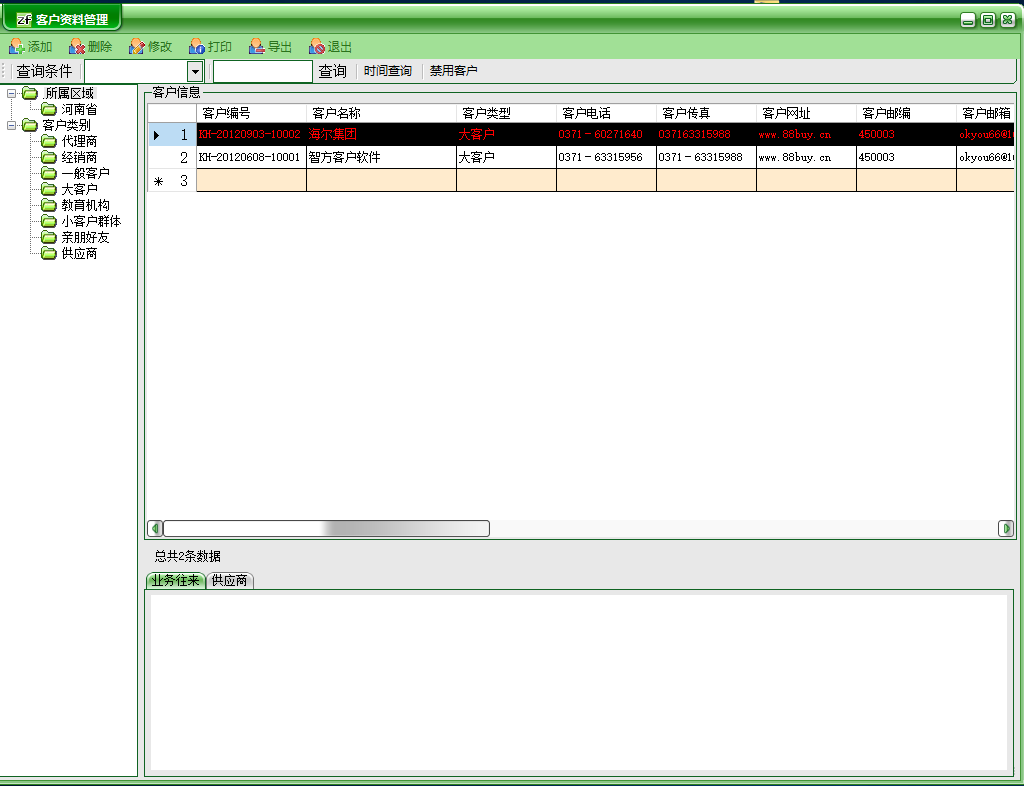Click the 退出 (Exit) toolbar icon
Viewport: 1024px width, 786px height.
click(x=317, y=46)
